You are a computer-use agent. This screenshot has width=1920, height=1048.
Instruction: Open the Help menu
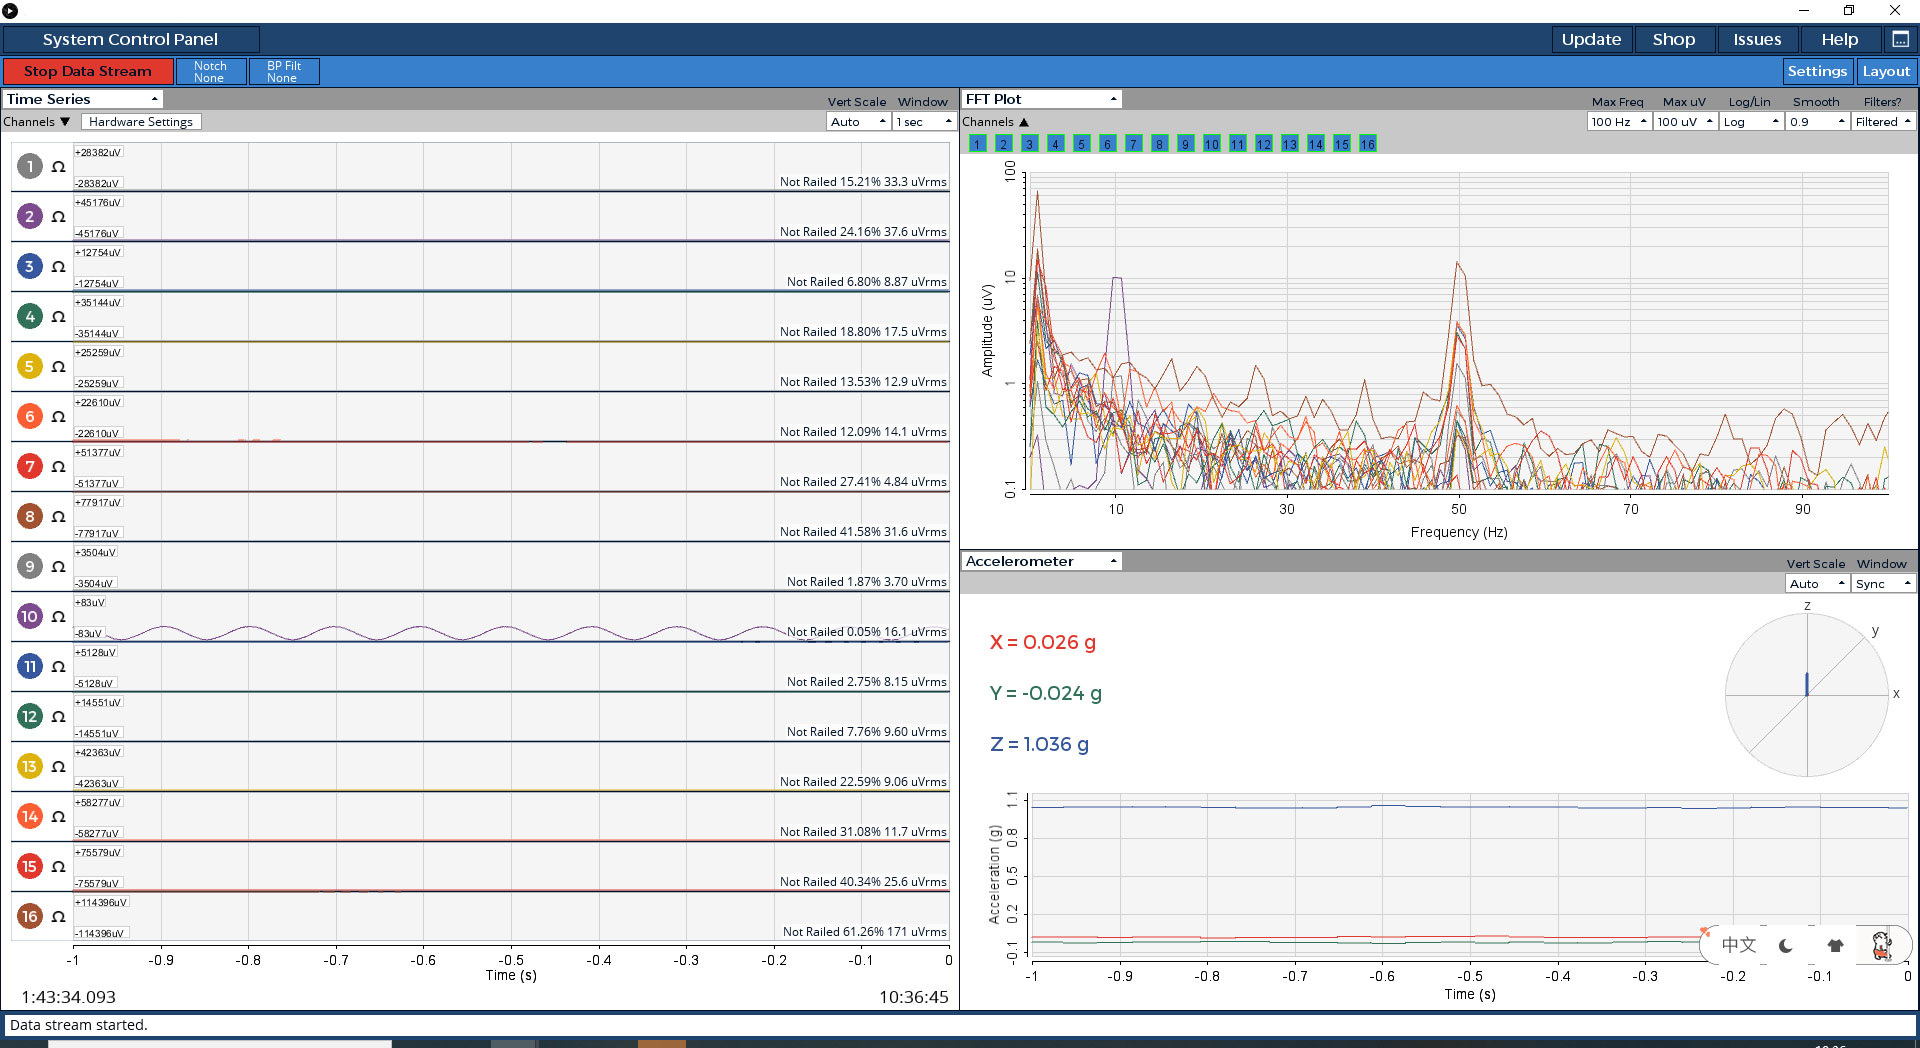point(1839,39)
